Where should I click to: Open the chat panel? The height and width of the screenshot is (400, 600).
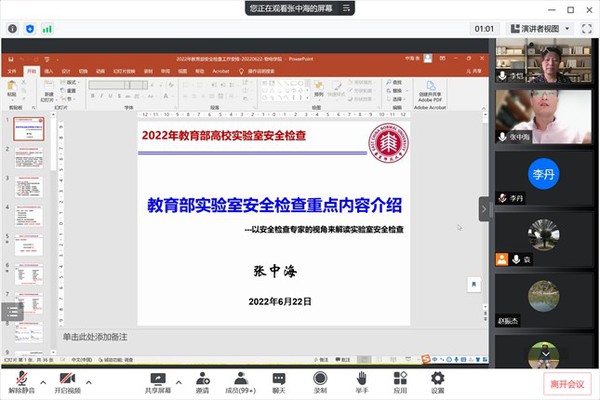281,380
